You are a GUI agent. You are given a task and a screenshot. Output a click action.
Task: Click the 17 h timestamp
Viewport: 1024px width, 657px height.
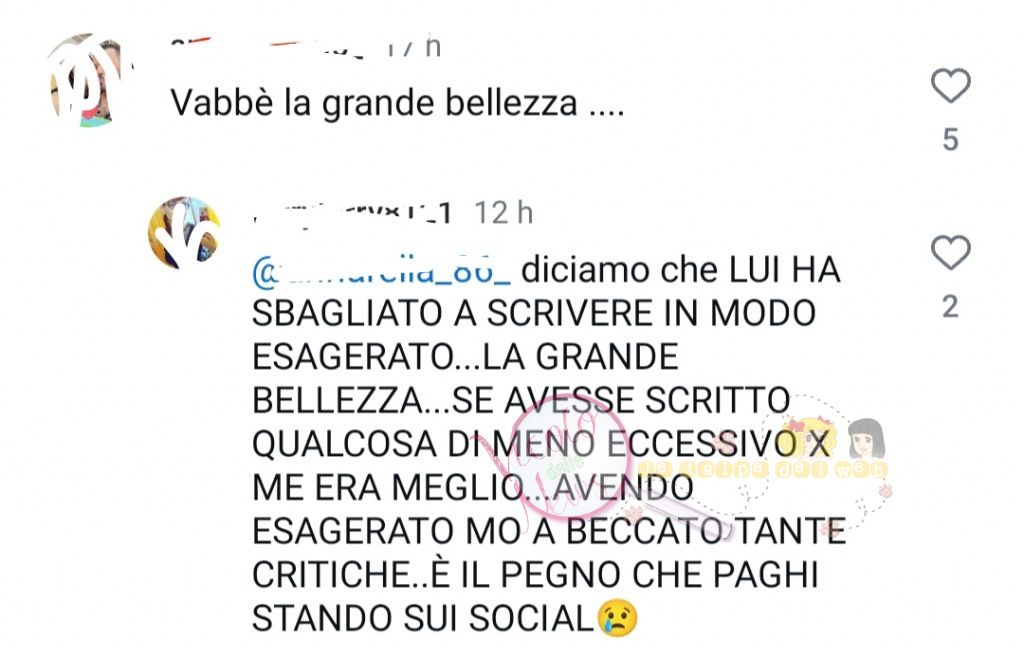pyautogui.click(x=415, y=47)
